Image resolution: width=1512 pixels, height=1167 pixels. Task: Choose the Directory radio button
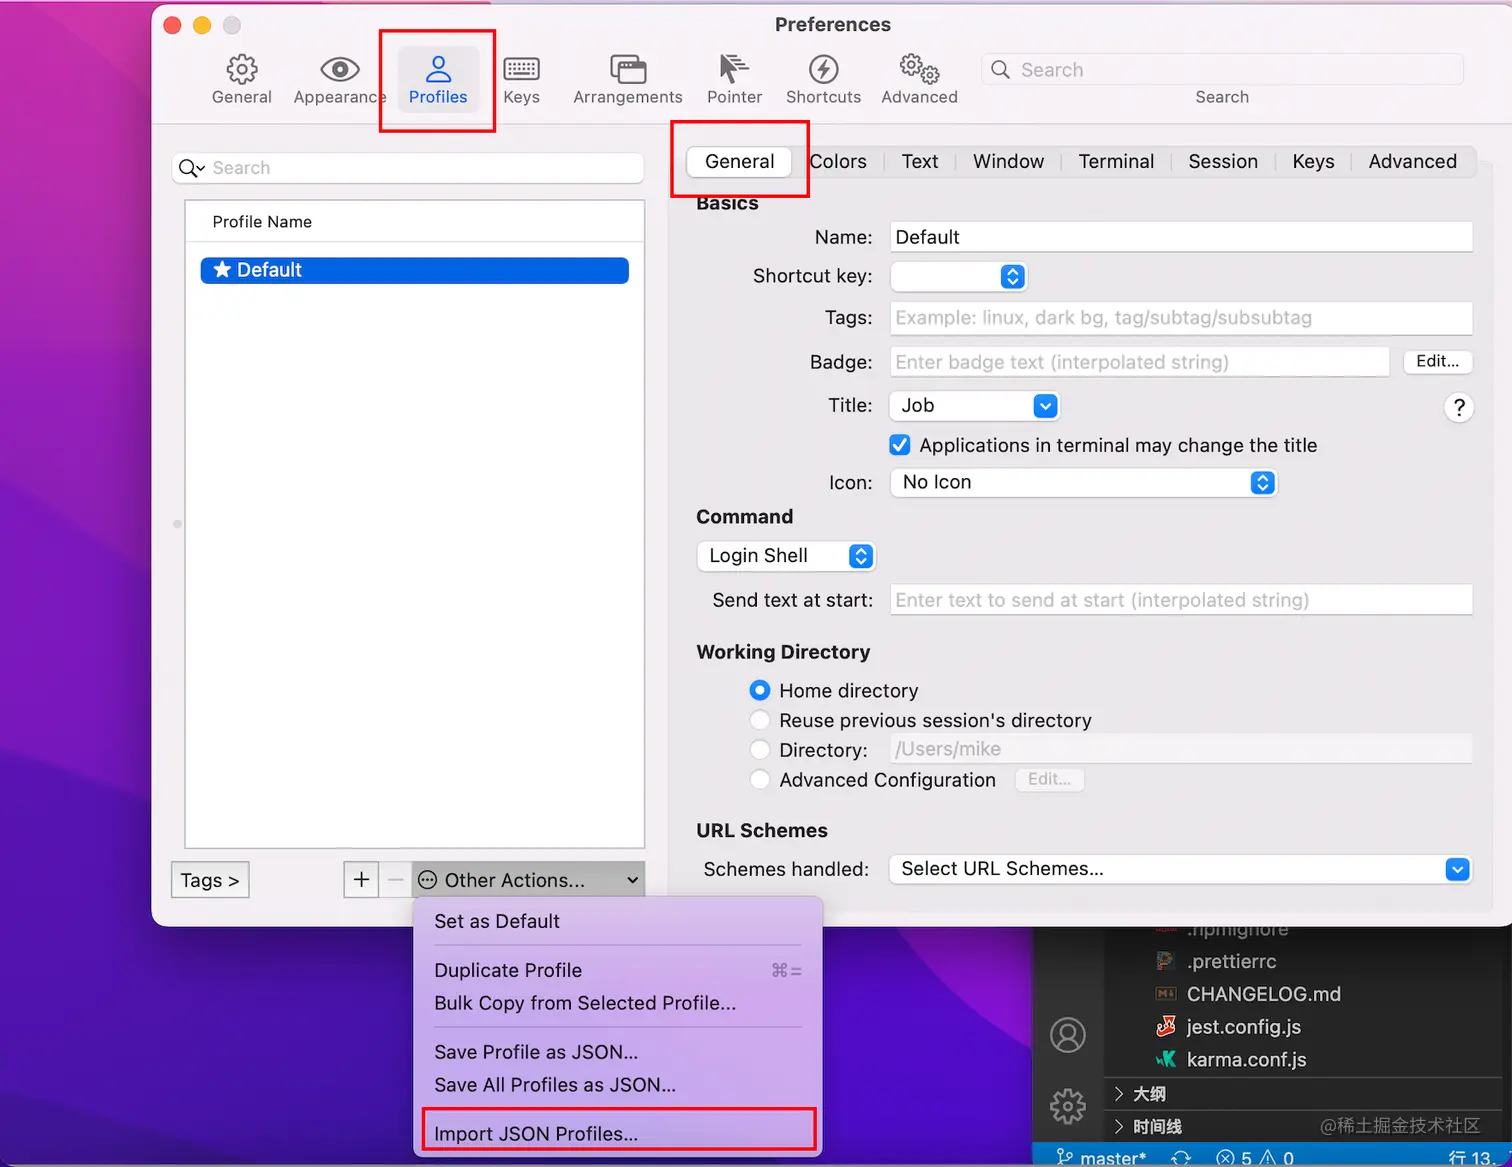(x=760, y=750)
